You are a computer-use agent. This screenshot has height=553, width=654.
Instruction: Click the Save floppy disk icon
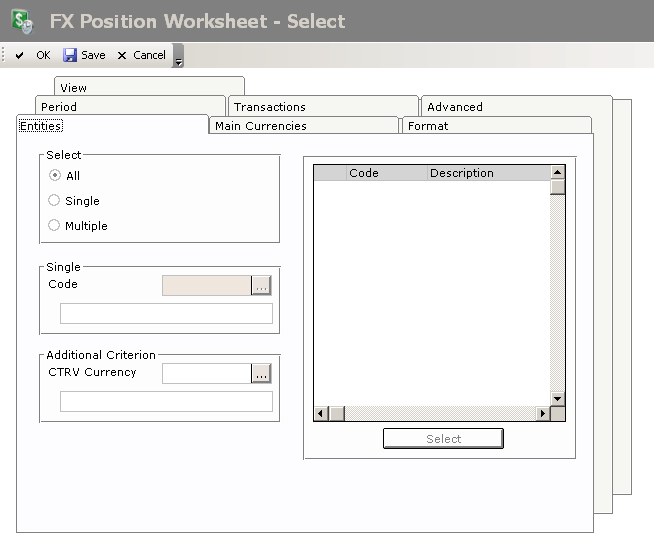(70, 56)
